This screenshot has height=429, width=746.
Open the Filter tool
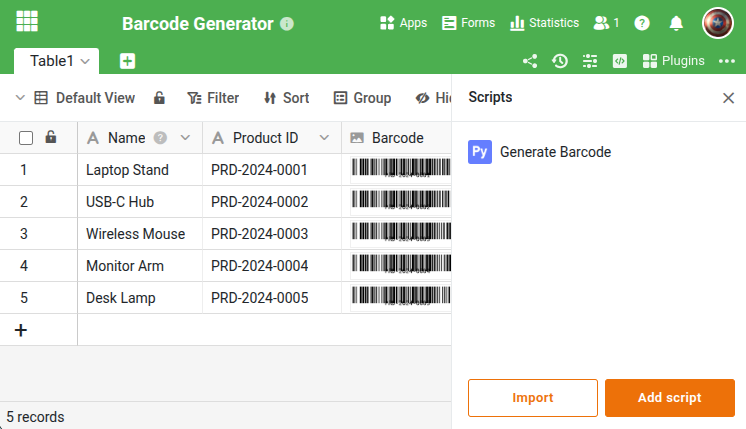click(213, 98)
